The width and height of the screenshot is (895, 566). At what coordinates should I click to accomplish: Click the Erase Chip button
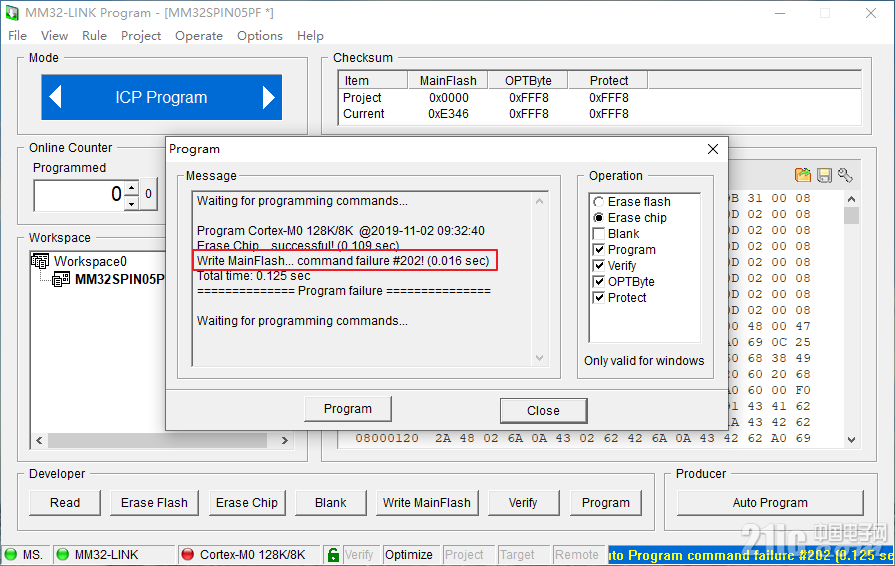[247, 503]
